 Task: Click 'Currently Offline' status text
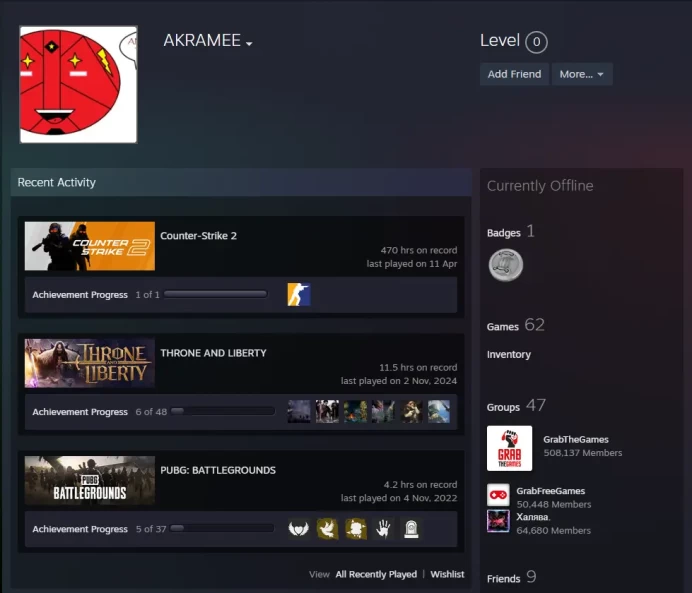point(540,186)
